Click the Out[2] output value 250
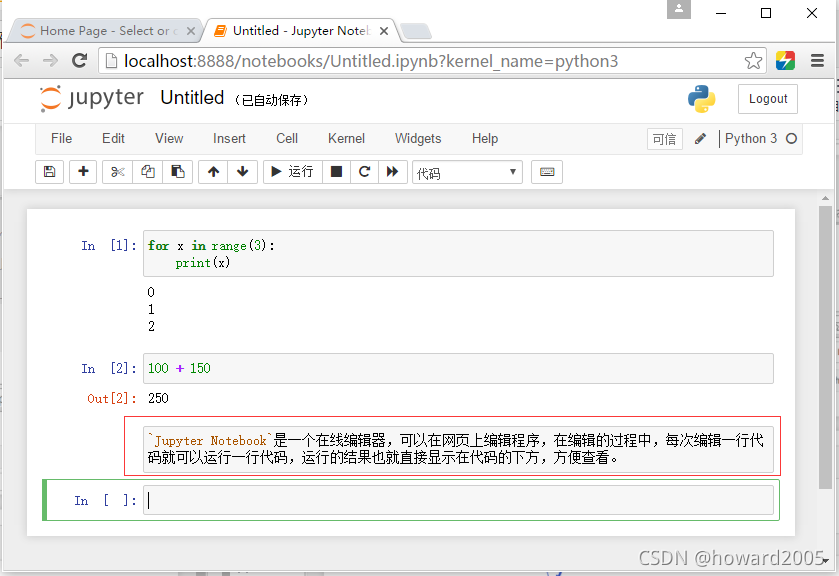The image size is (839, 576). coord(158,398)
